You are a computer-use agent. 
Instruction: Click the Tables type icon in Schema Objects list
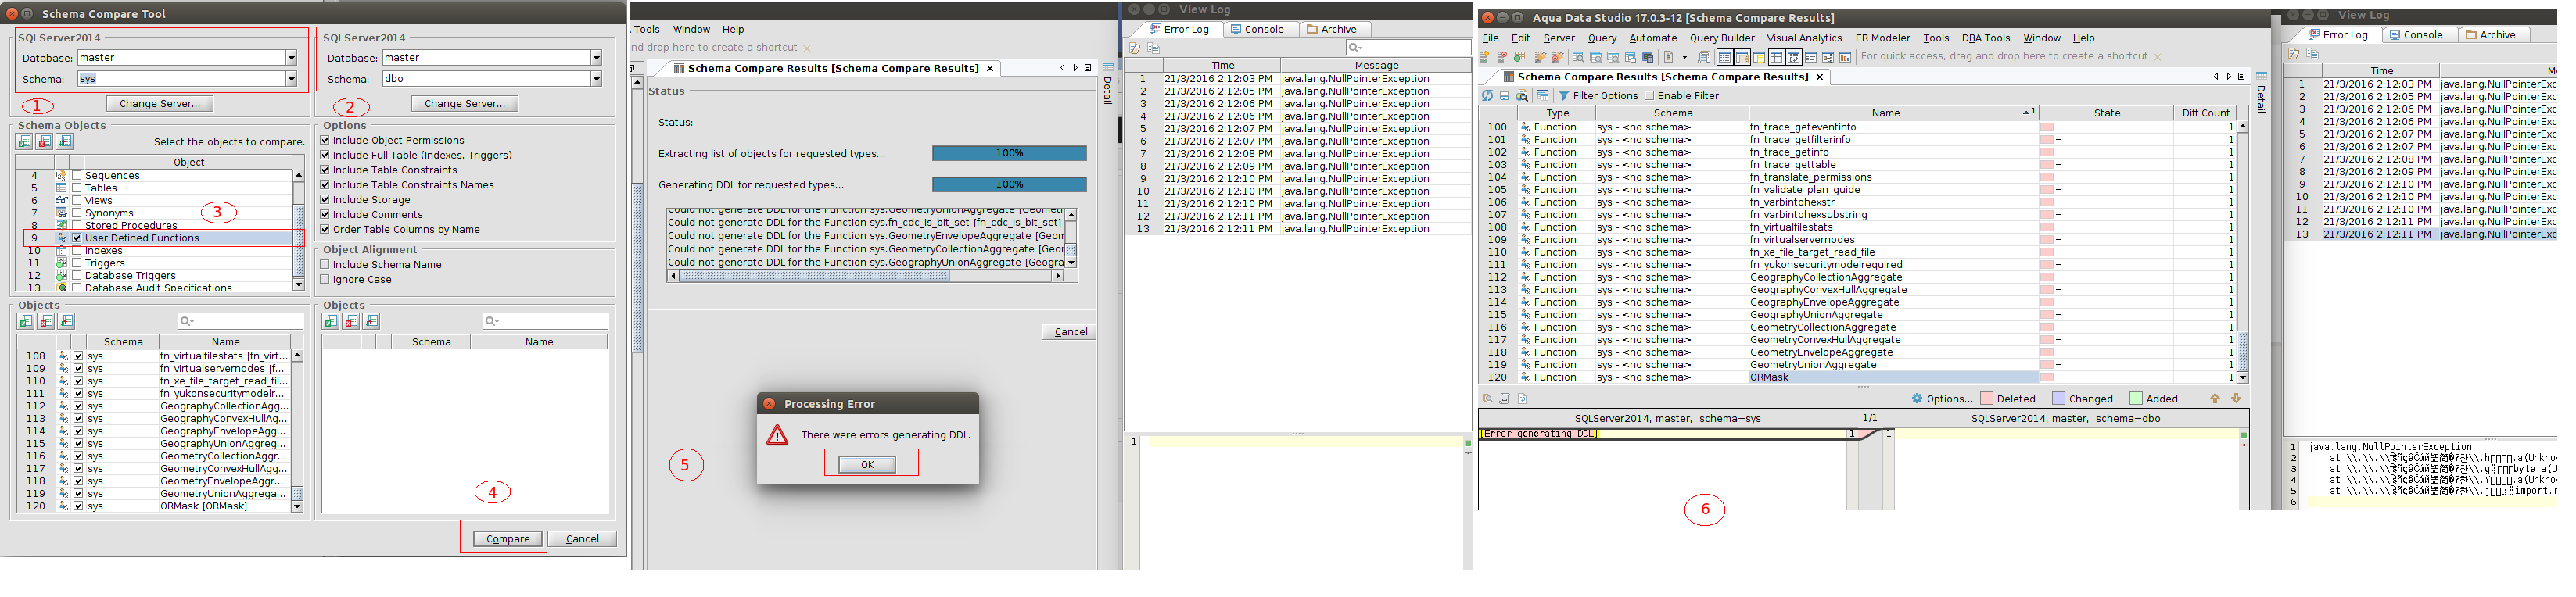pos(62,188)
